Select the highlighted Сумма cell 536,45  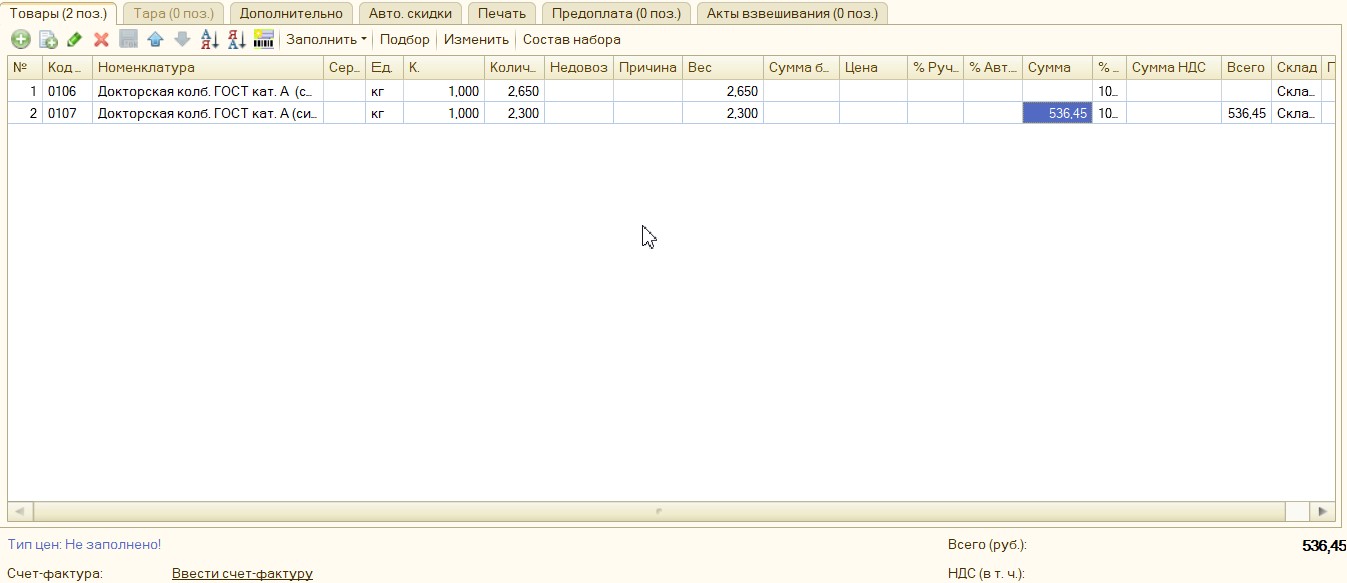[x=1057, y=114]
